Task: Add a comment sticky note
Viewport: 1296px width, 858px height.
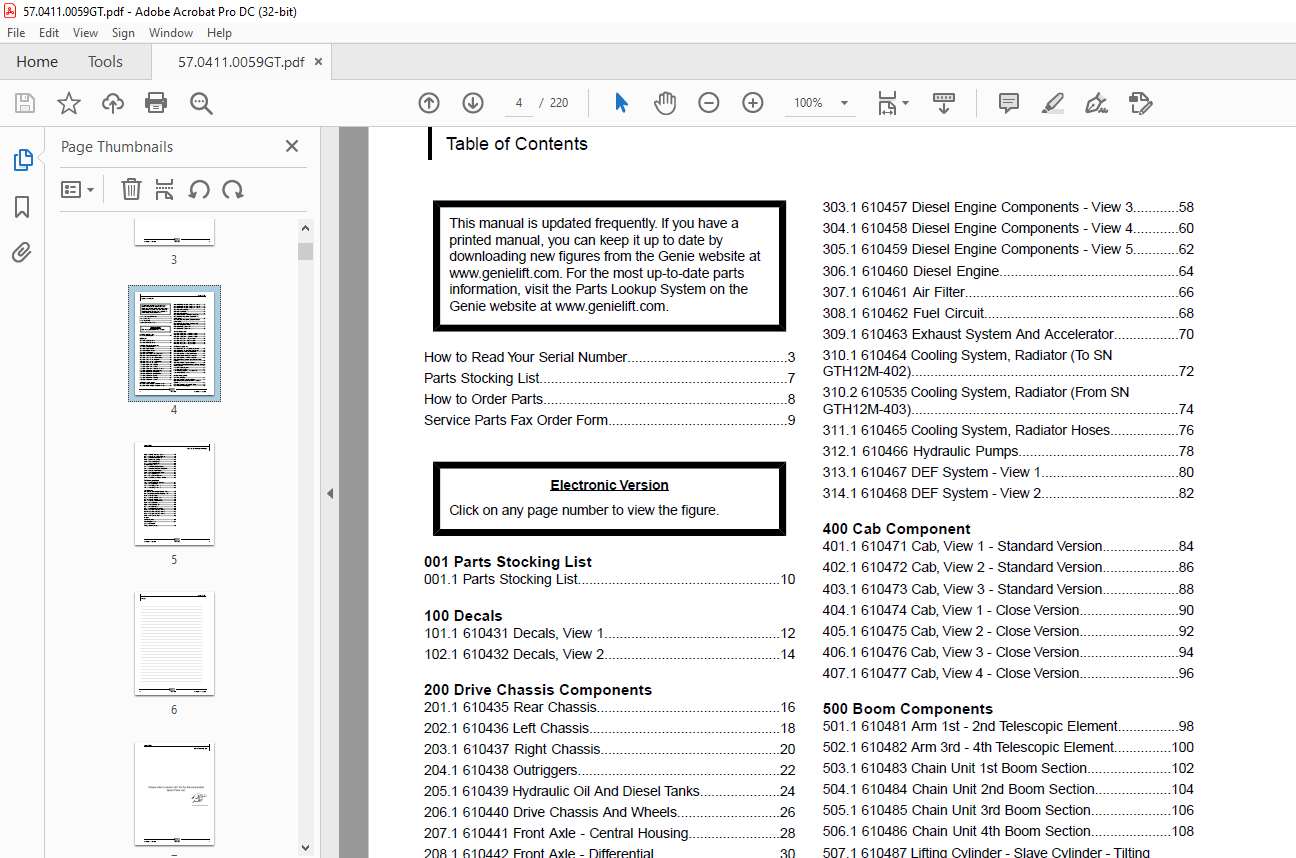Action: [x=1009, y=103]
